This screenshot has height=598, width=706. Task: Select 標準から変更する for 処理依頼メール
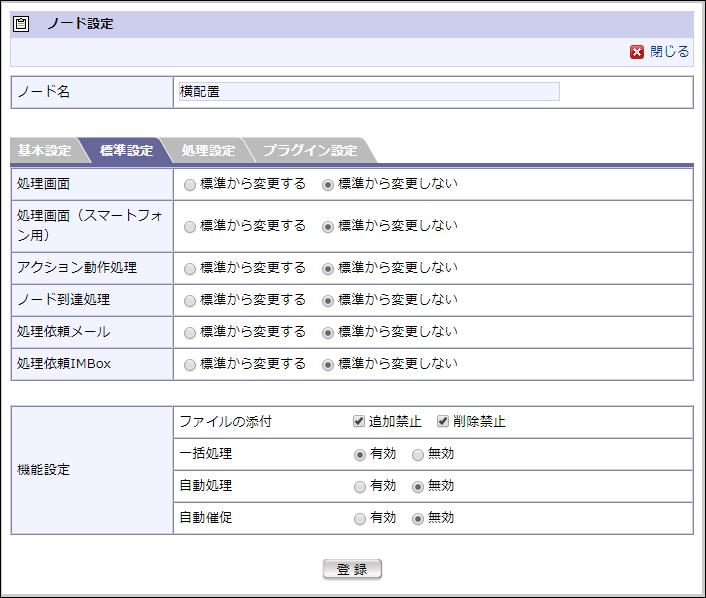coord(190,332)
